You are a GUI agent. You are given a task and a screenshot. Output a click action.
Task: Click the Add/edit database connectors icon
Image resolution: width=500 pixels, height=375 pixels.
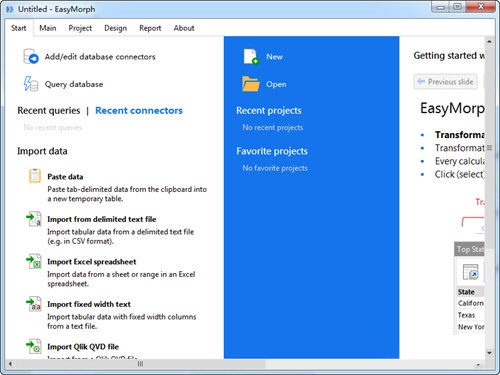click(x=31, y=56)
